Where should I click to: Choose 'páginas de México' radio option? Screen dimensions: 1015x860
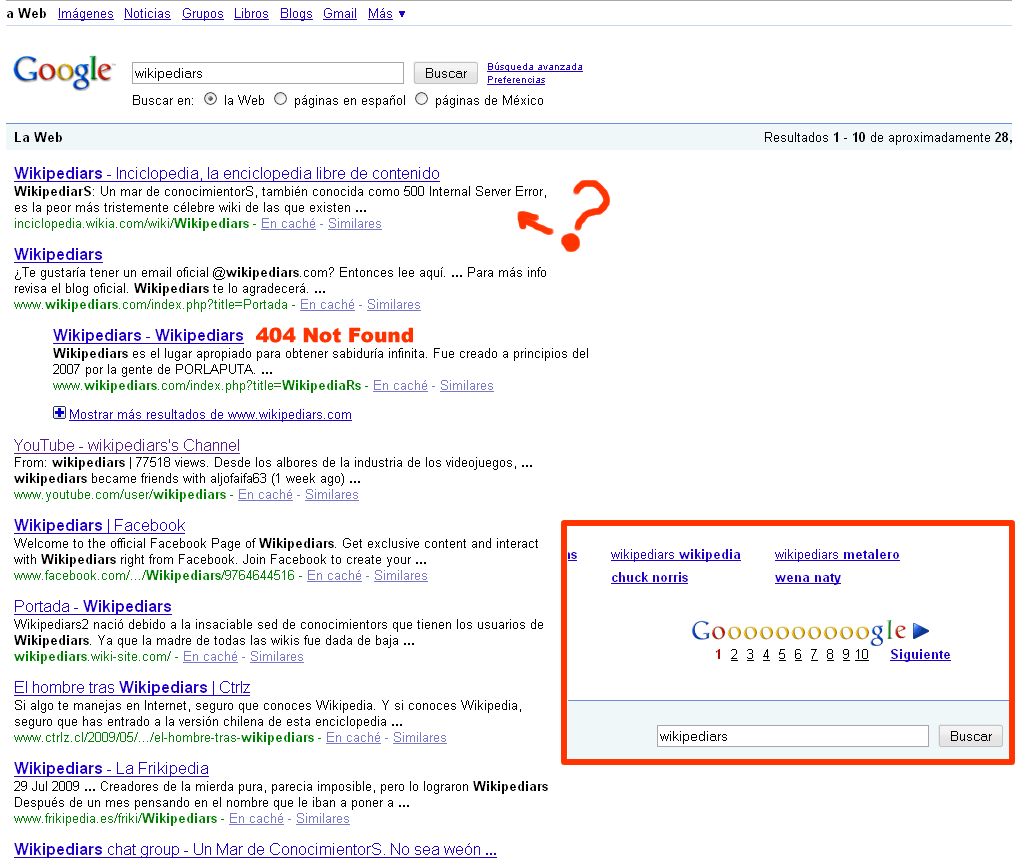421,100
